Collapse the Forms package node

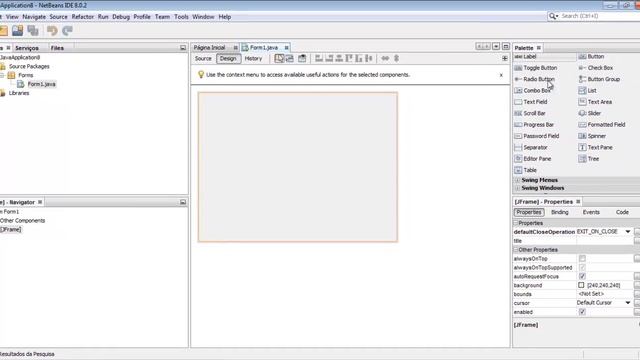[2, 76]
